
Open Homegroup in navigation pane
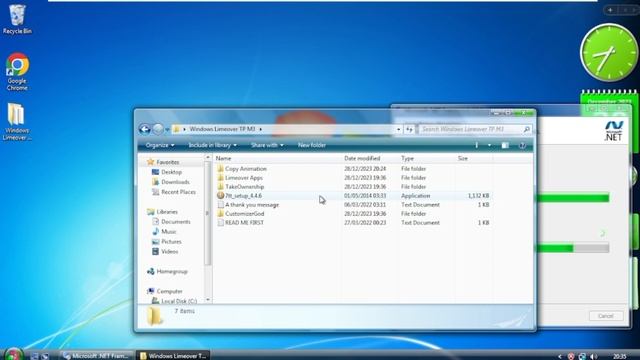pos(167,271)
